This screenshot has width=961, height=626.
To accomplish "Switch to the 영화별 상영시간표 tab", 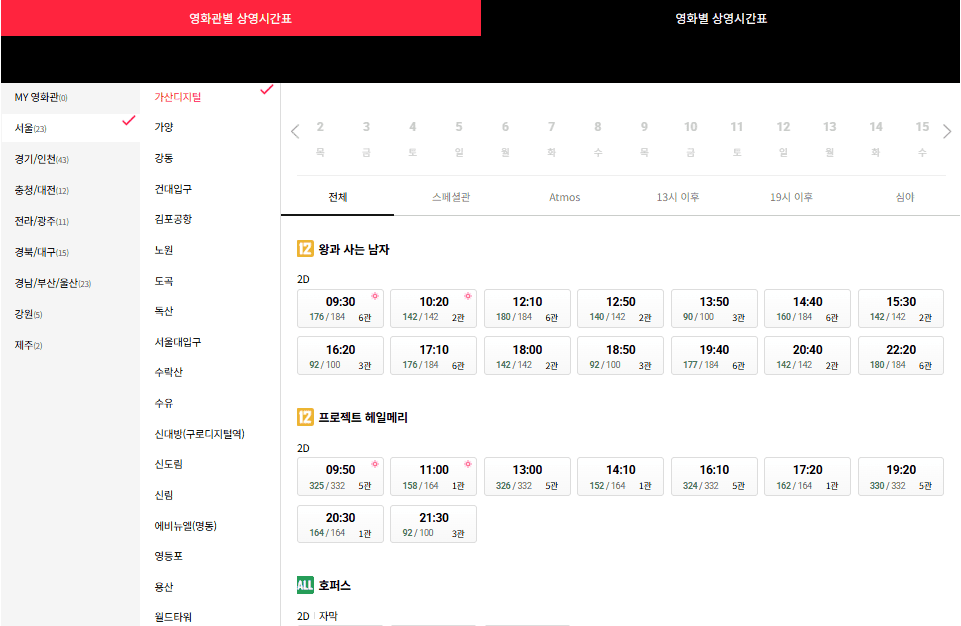I will point(721,18).
